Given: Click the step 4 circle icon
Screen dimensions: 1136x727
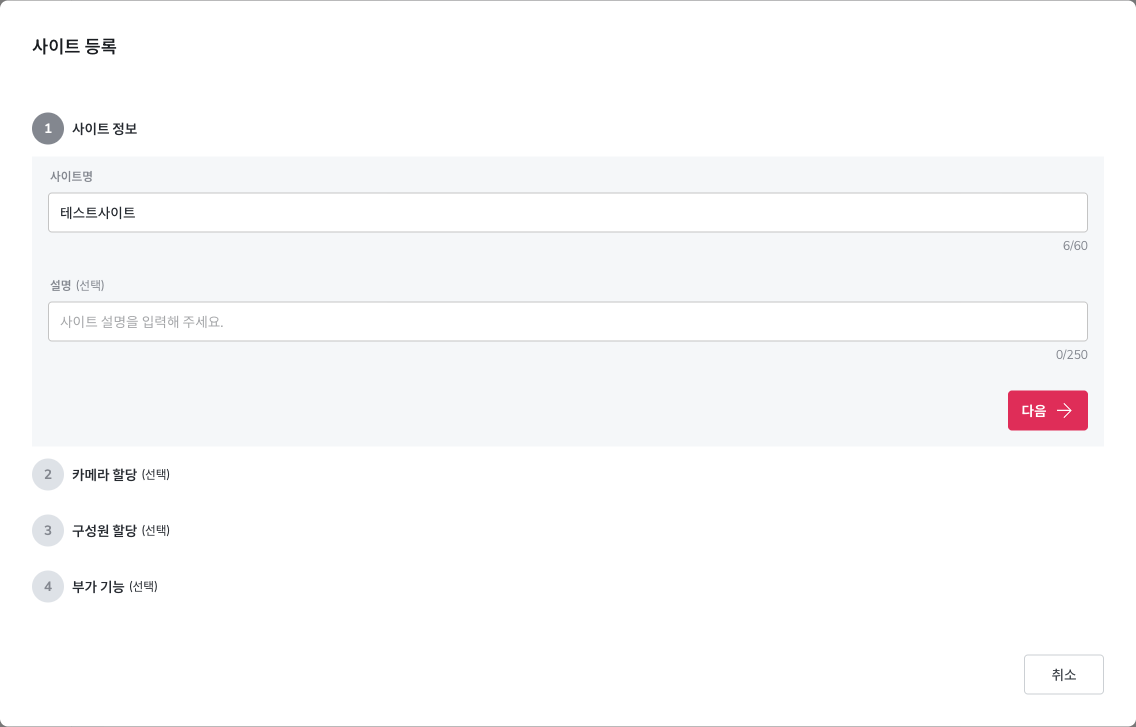Looking at the screenshot, I should (48, 586).
